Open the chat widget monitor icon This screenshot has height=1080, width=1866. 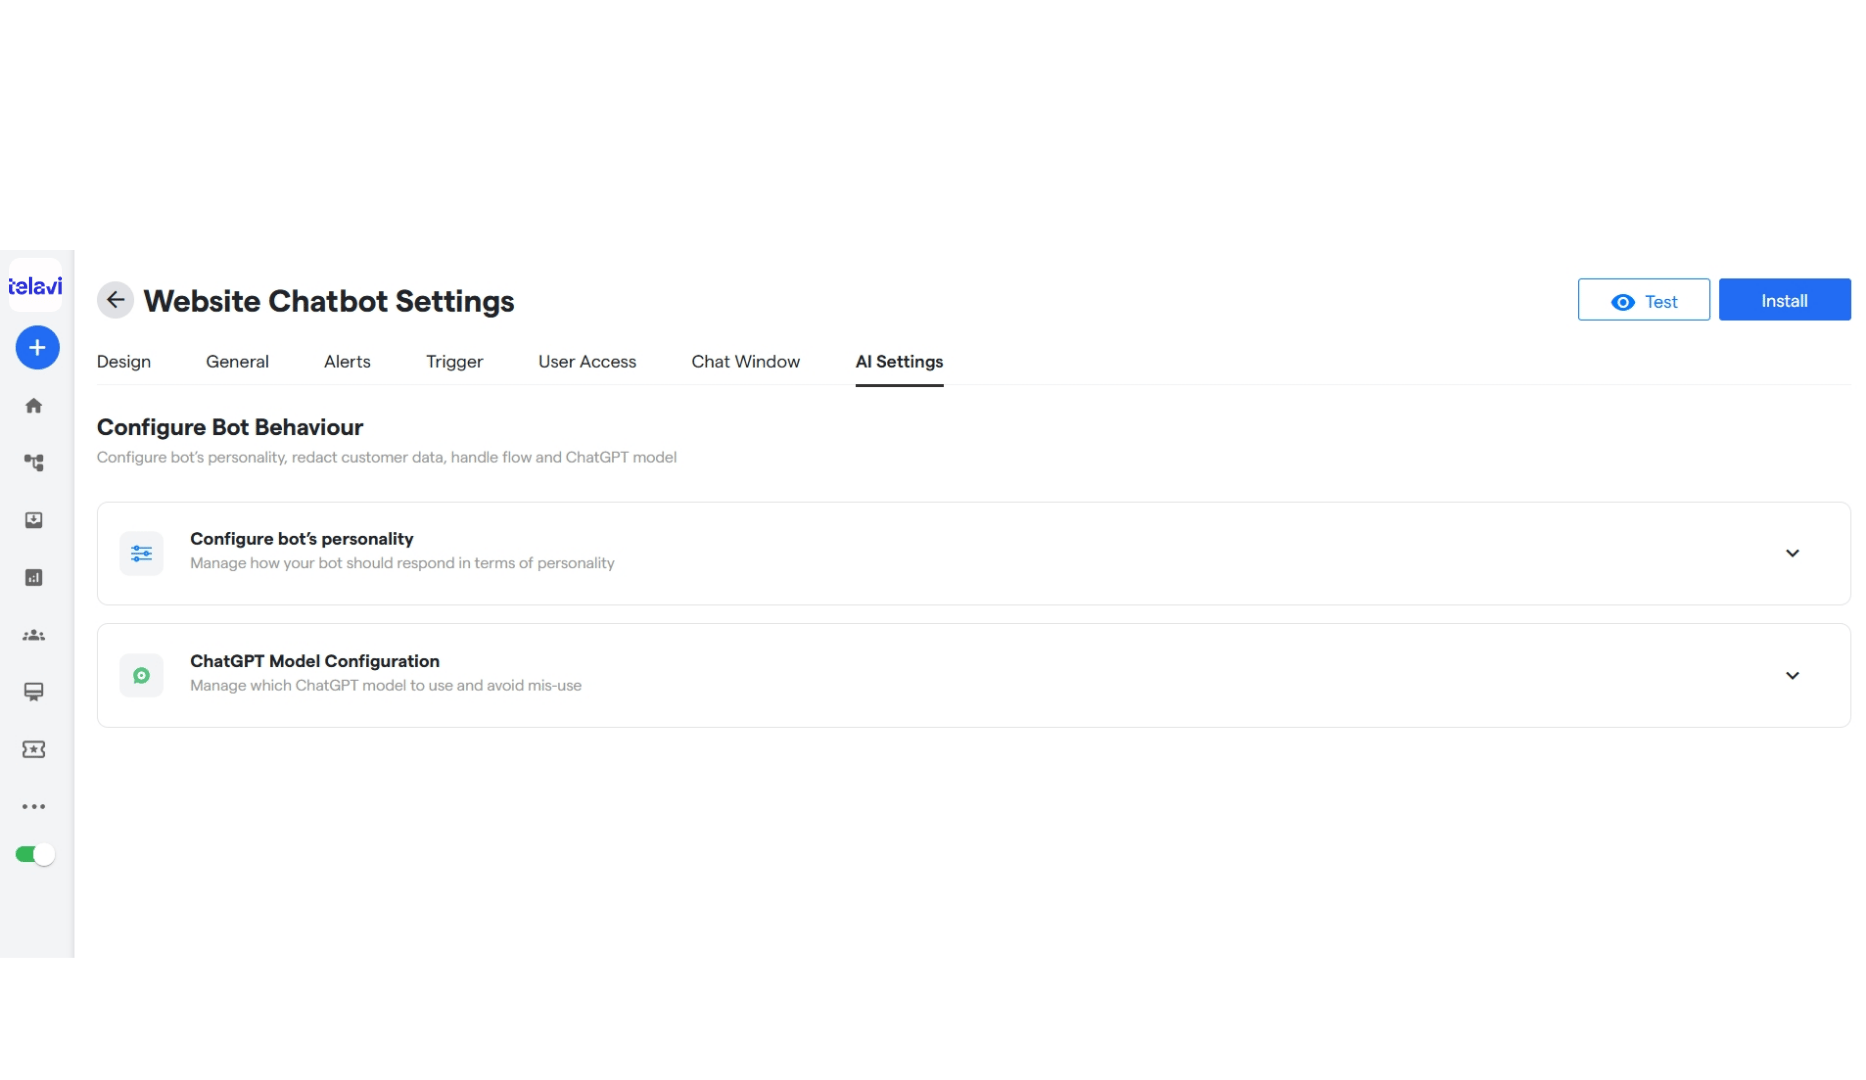34,692
